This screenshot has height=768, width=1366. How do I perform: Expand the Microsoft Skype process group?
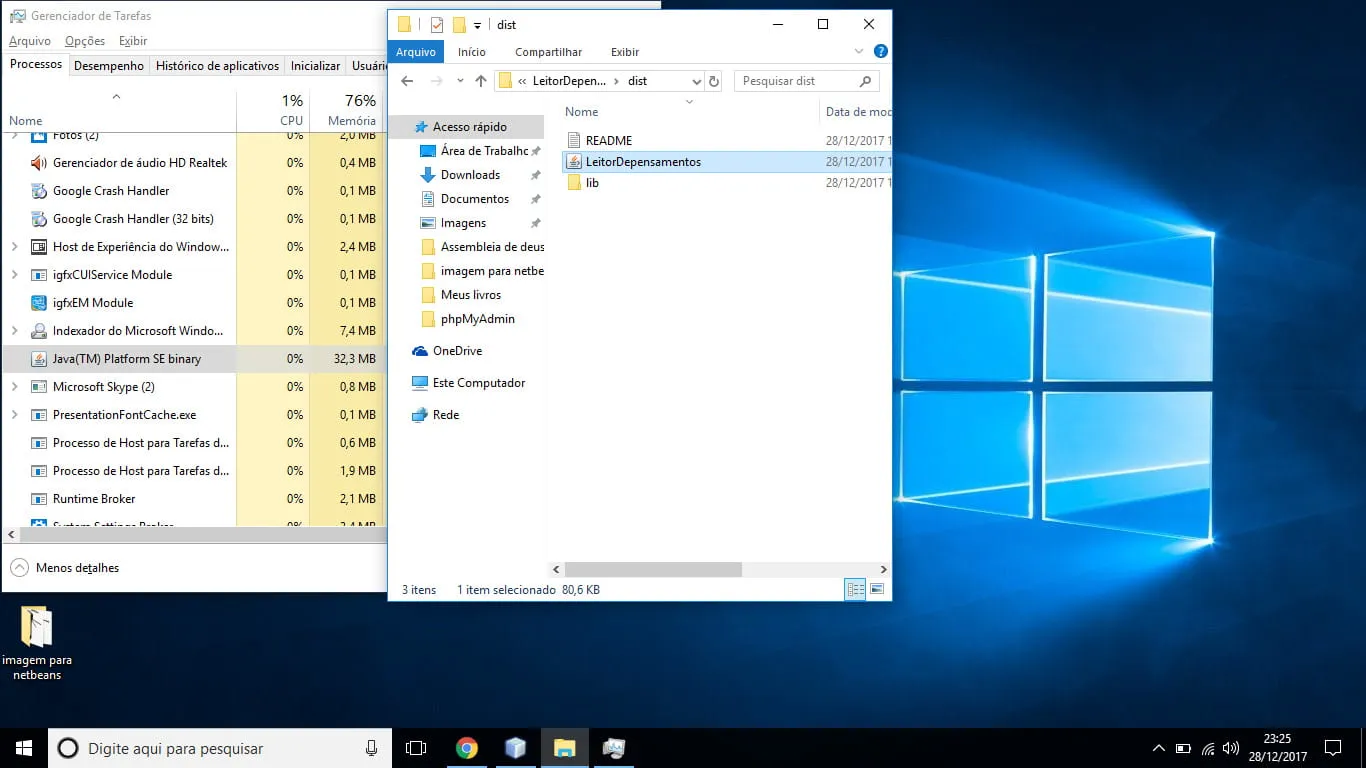14,387
